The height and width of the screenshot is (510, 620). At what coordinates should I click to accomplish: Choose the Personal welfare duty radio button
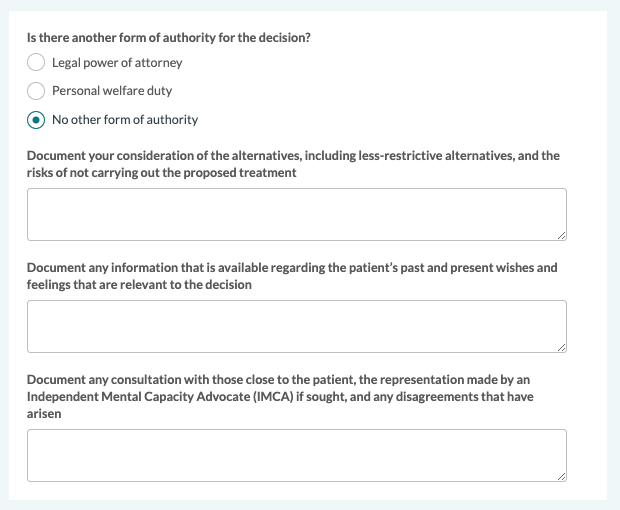(x=36, y=91)
